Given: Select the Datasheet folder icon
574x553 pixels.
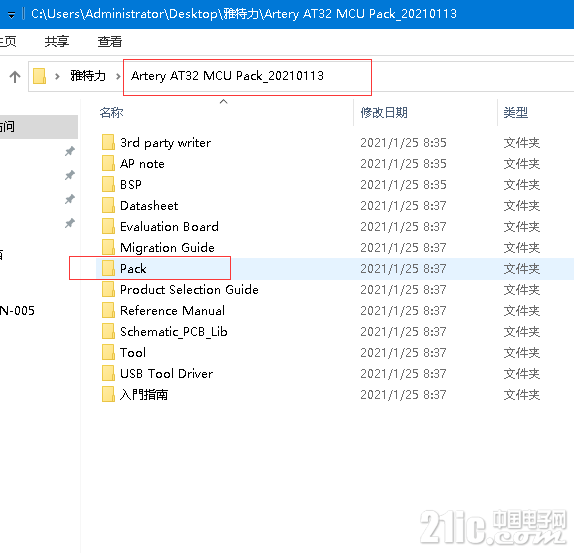Looking at the screenshot, I should tap(108, 205).
